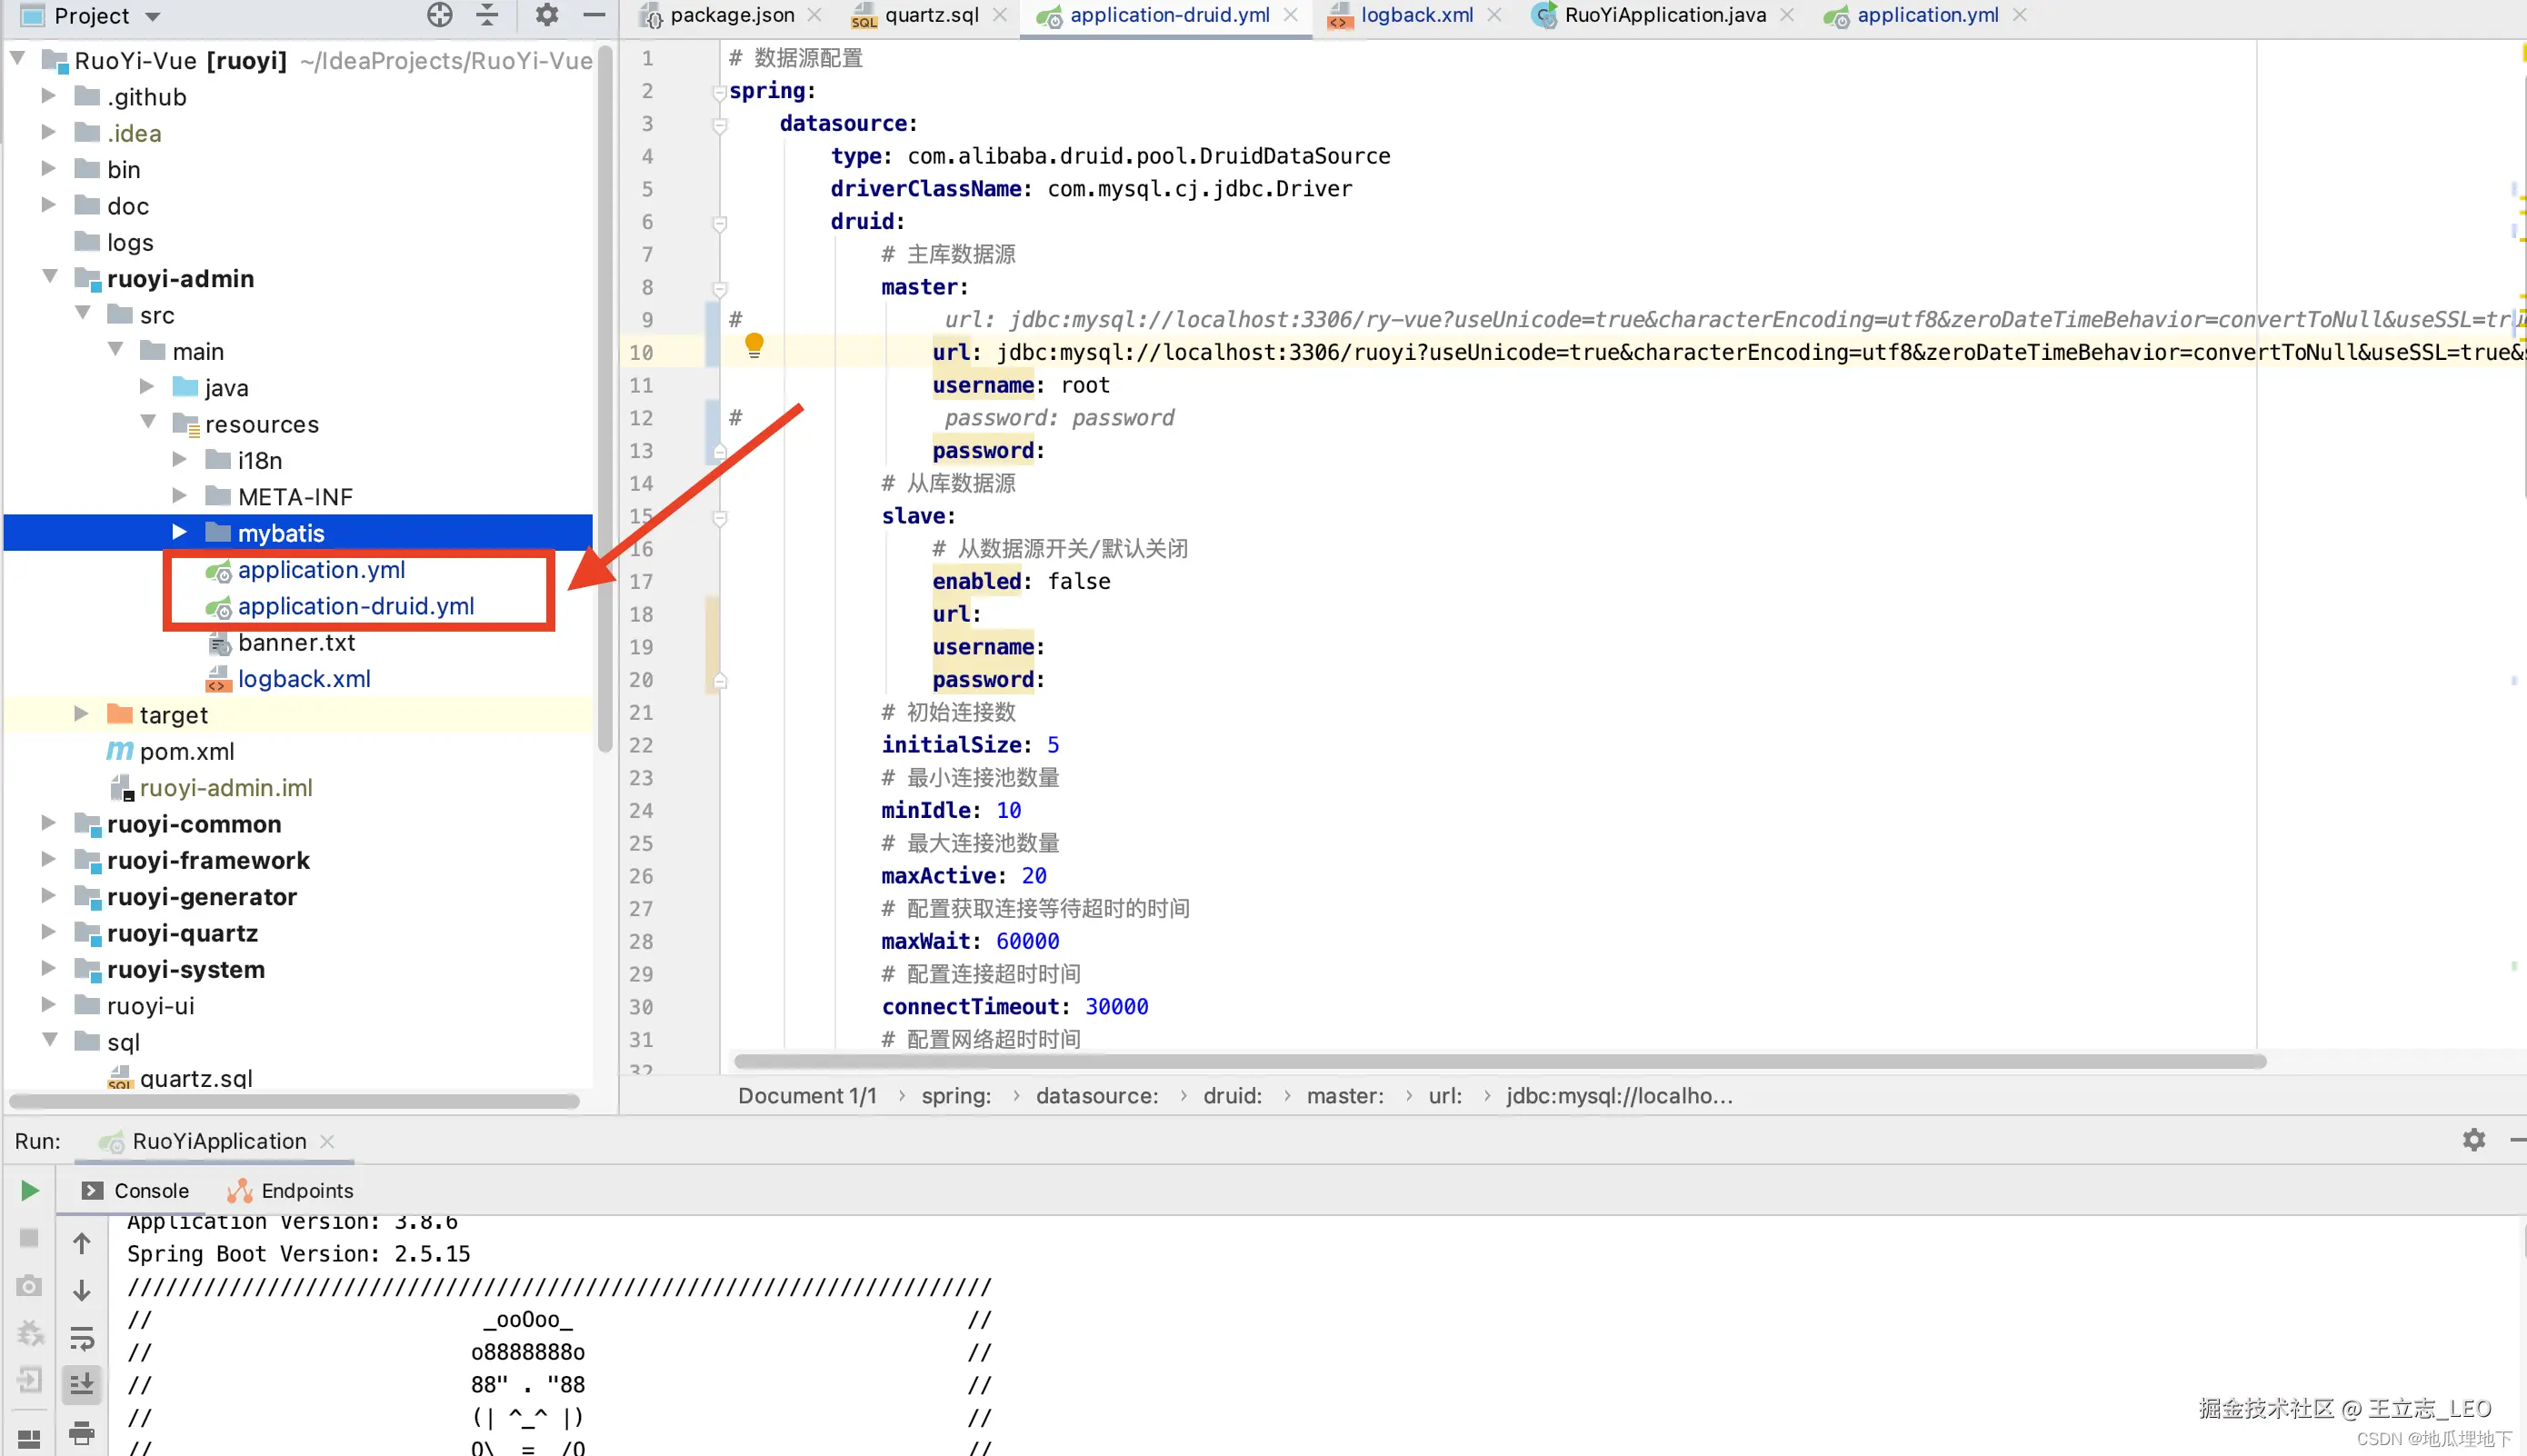This screenshot has height=1456, width=2527.
Task: Click the scroll up arrow in console
Action: pyautogui.click(x=82, y=1243)
